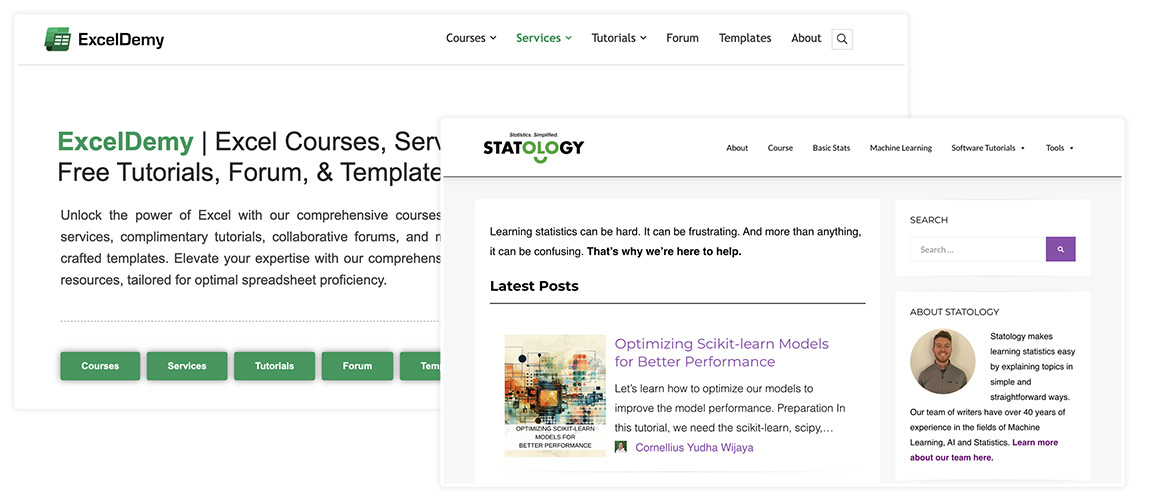Expand the Tutorials menu in ExcelDemy
Viewport: 1150px width, 502px height.
tap(619, 38)
